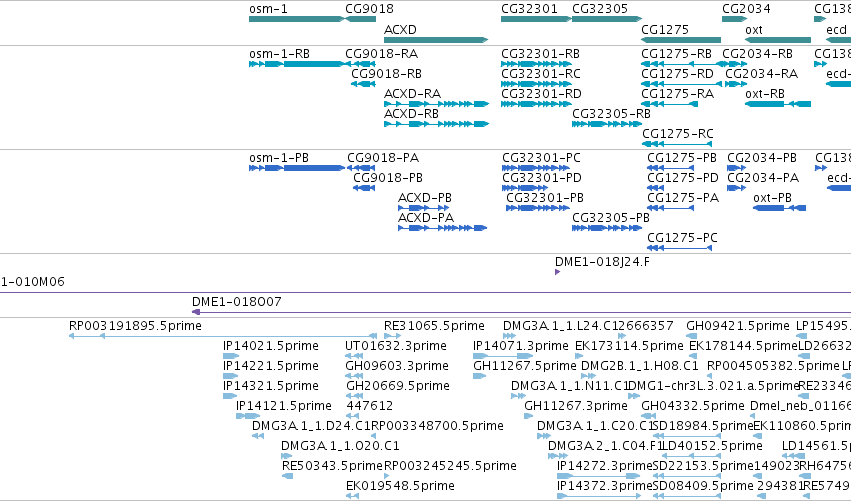This screenshot has width=851, height=501.
Task: Click EST label EK019548.5prime
Action: (x=400, y=486)
